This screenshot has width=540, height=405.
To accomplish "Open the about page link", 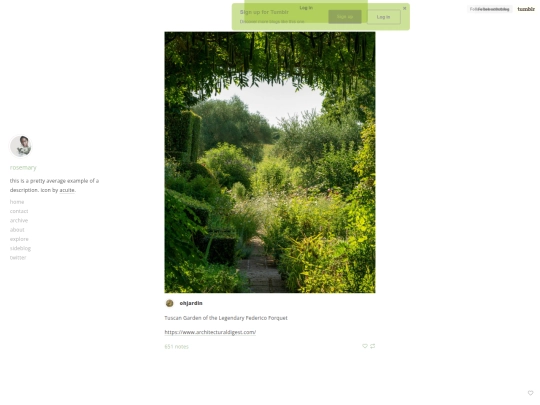I will pyautogui.click(x=17, y=230).
